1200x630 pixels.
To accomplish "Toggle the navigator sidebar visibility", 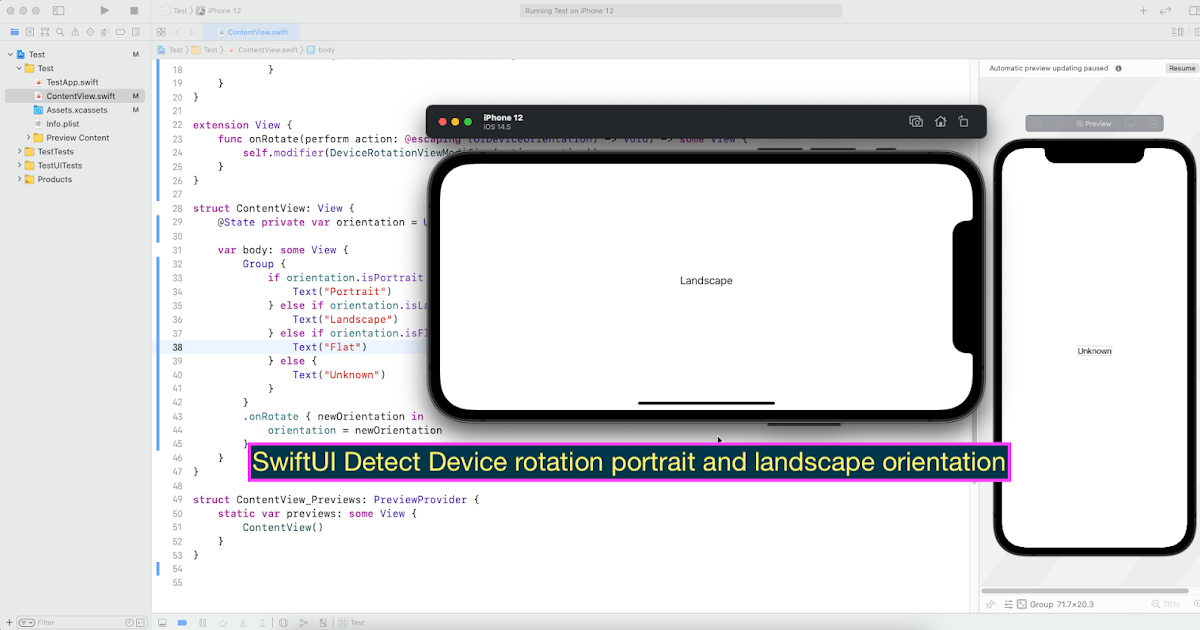I will [57, 10].
